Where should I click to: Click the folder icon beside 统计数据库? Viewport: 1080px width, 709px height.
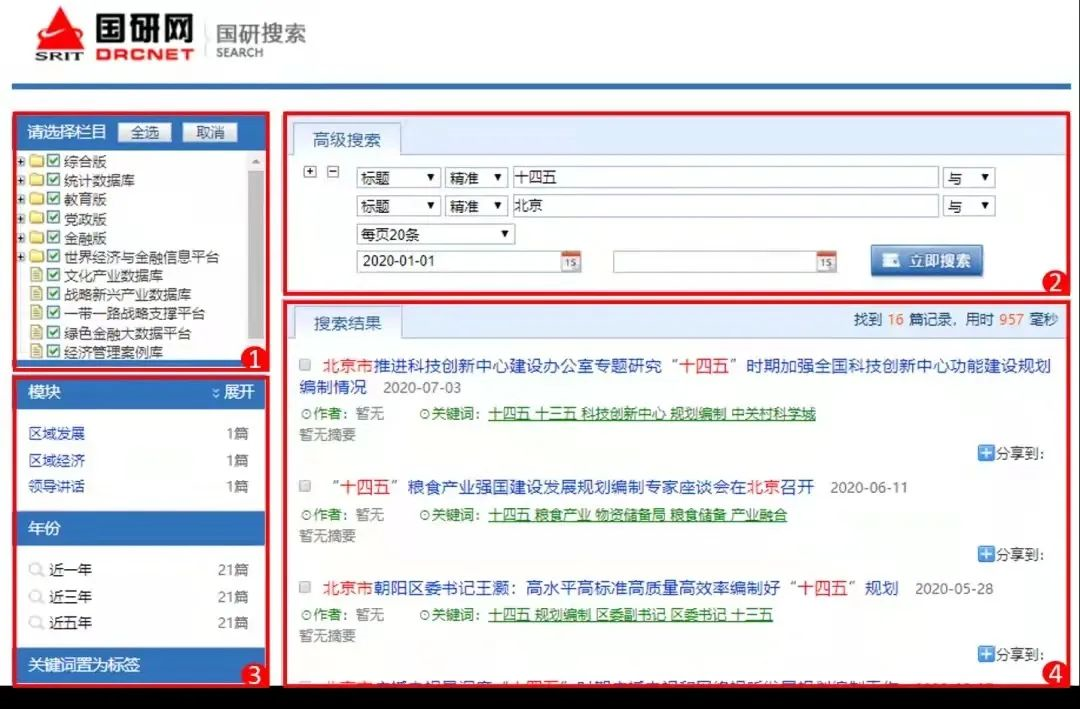click(x=37, y=180)
